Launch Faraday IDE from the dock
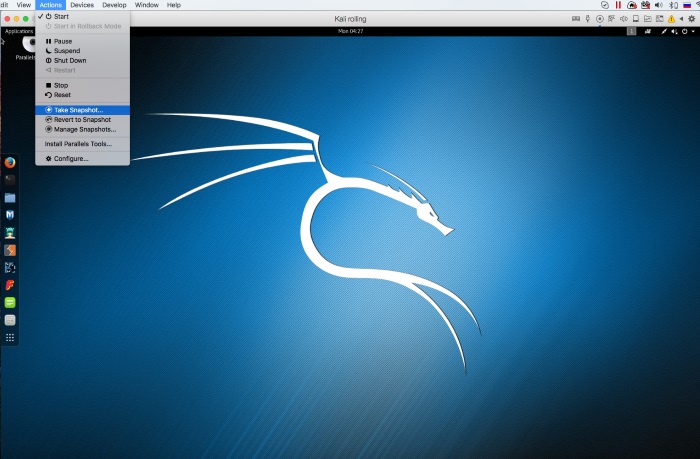This screenshot has width=700, height=459. pyautogui.click(x=10, y=285)
